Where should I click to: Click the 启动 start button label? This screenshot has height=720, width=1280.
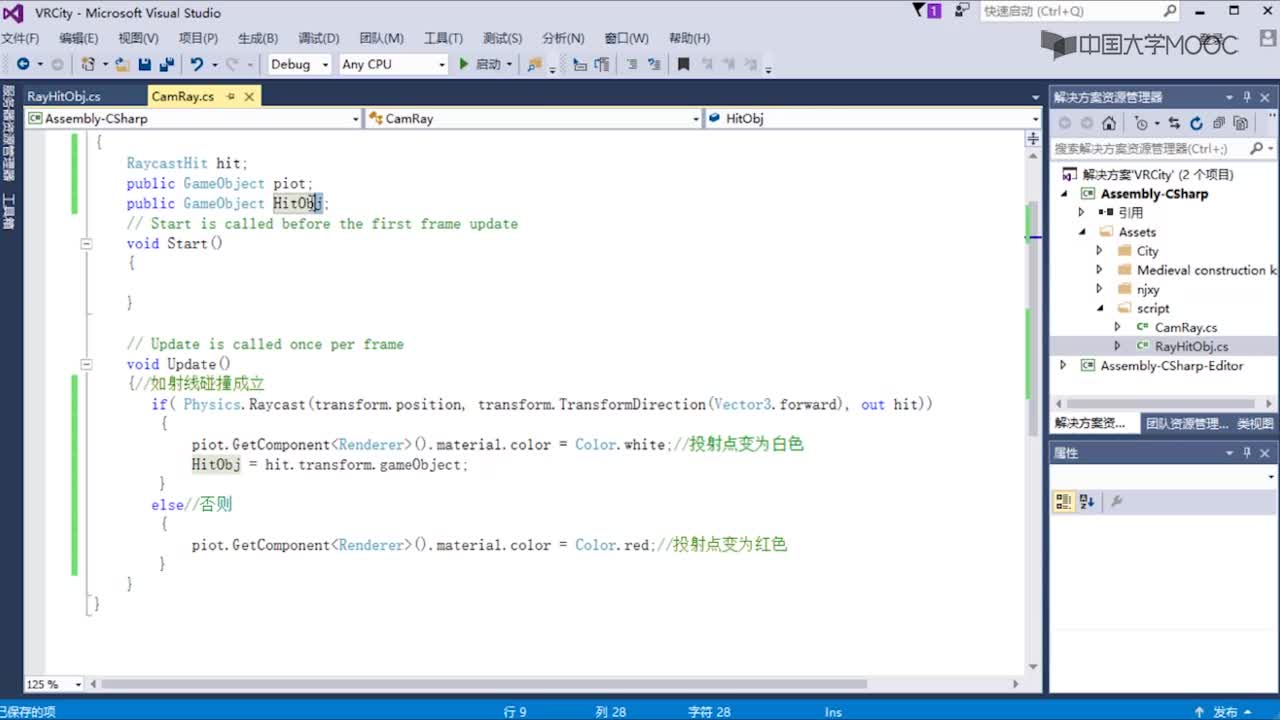pos(488,64)
